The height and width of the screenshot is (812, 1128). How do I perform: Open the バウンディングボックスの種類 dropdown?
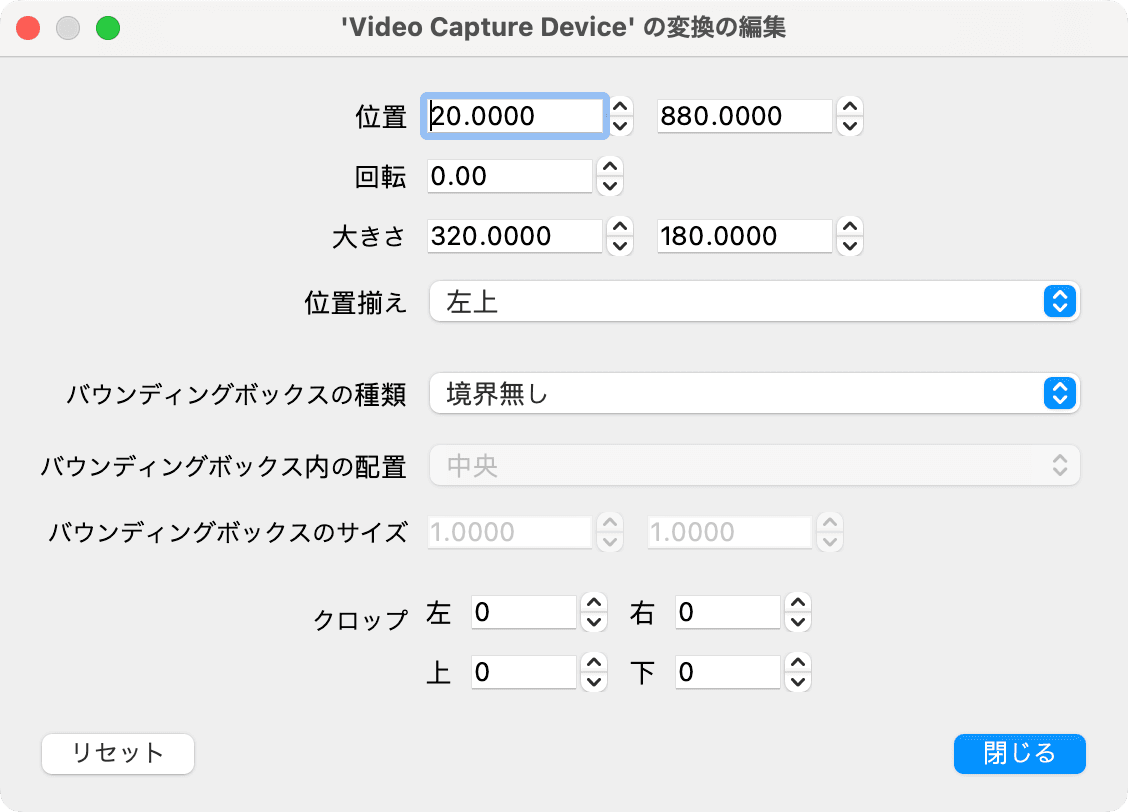click(755, 393)
